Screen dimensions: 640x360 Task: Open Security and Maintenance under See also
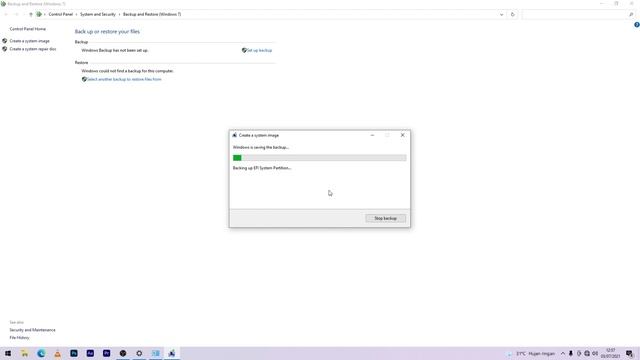tap(32, 330)
